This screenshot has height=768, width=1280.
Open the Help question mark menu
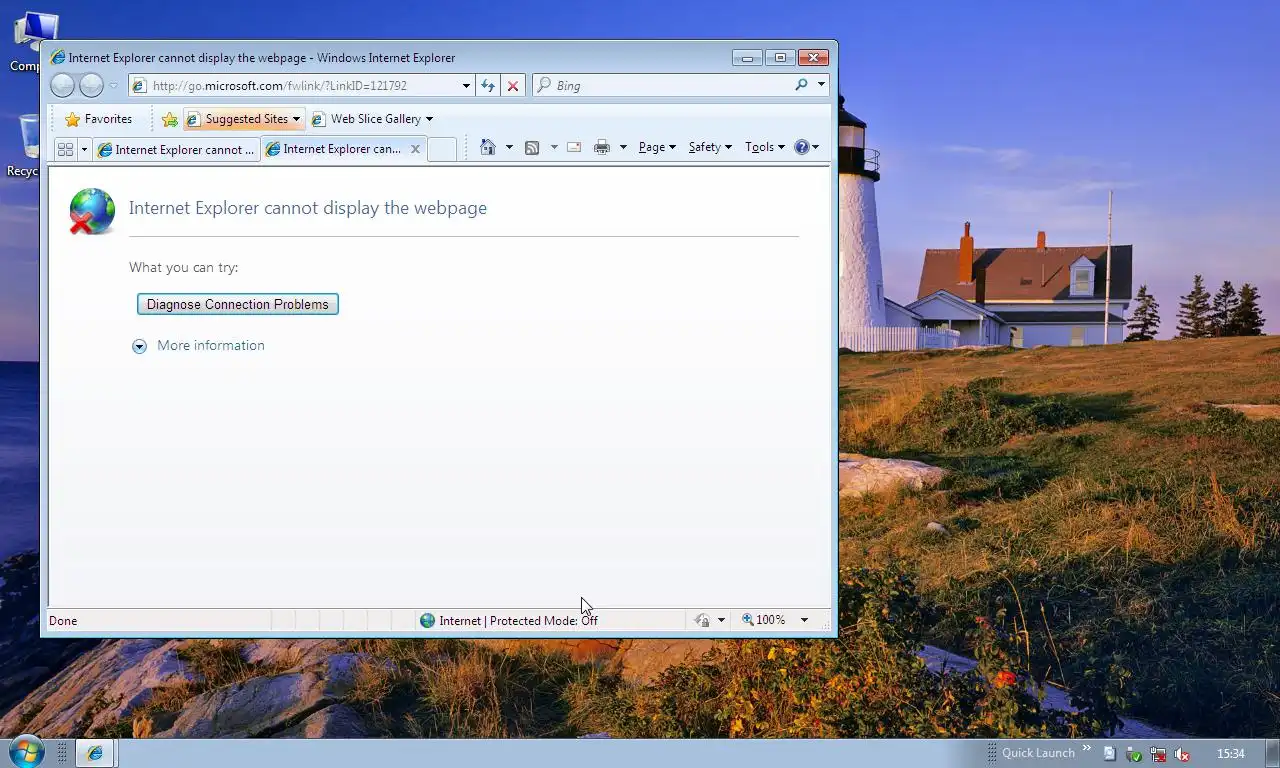pos(806,147)
